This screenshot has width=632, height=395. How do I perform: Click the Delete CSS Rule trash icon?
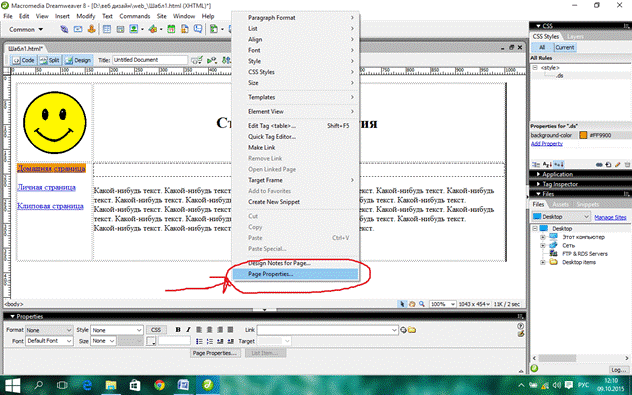627,164
